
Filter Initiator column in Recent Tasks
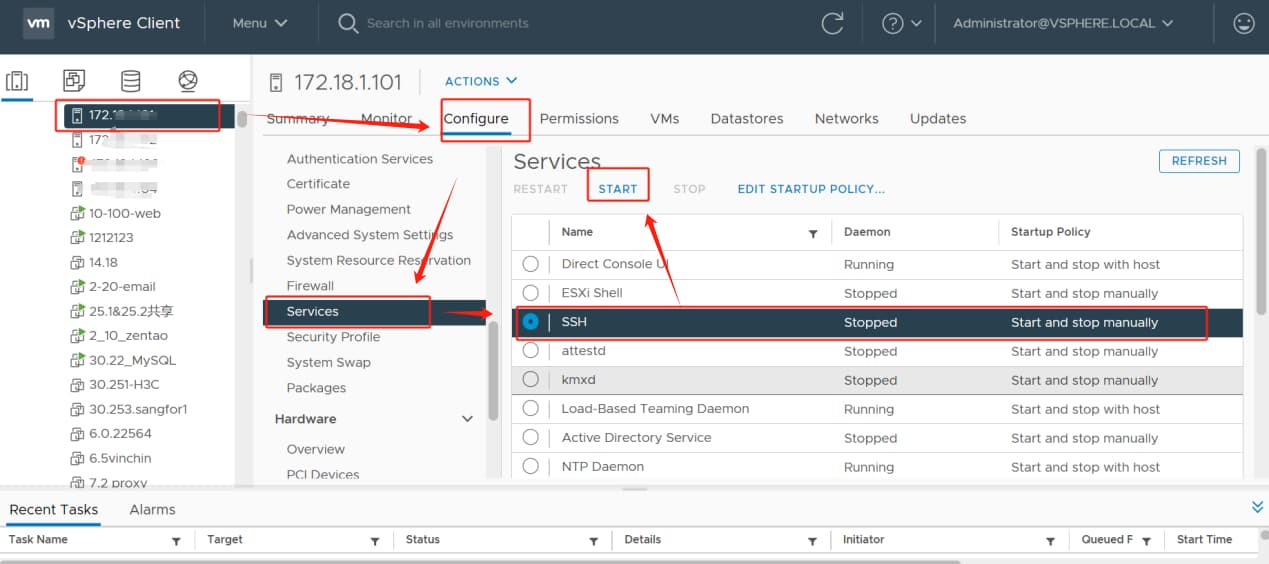pyautogui.click(x=1050, y=541)
